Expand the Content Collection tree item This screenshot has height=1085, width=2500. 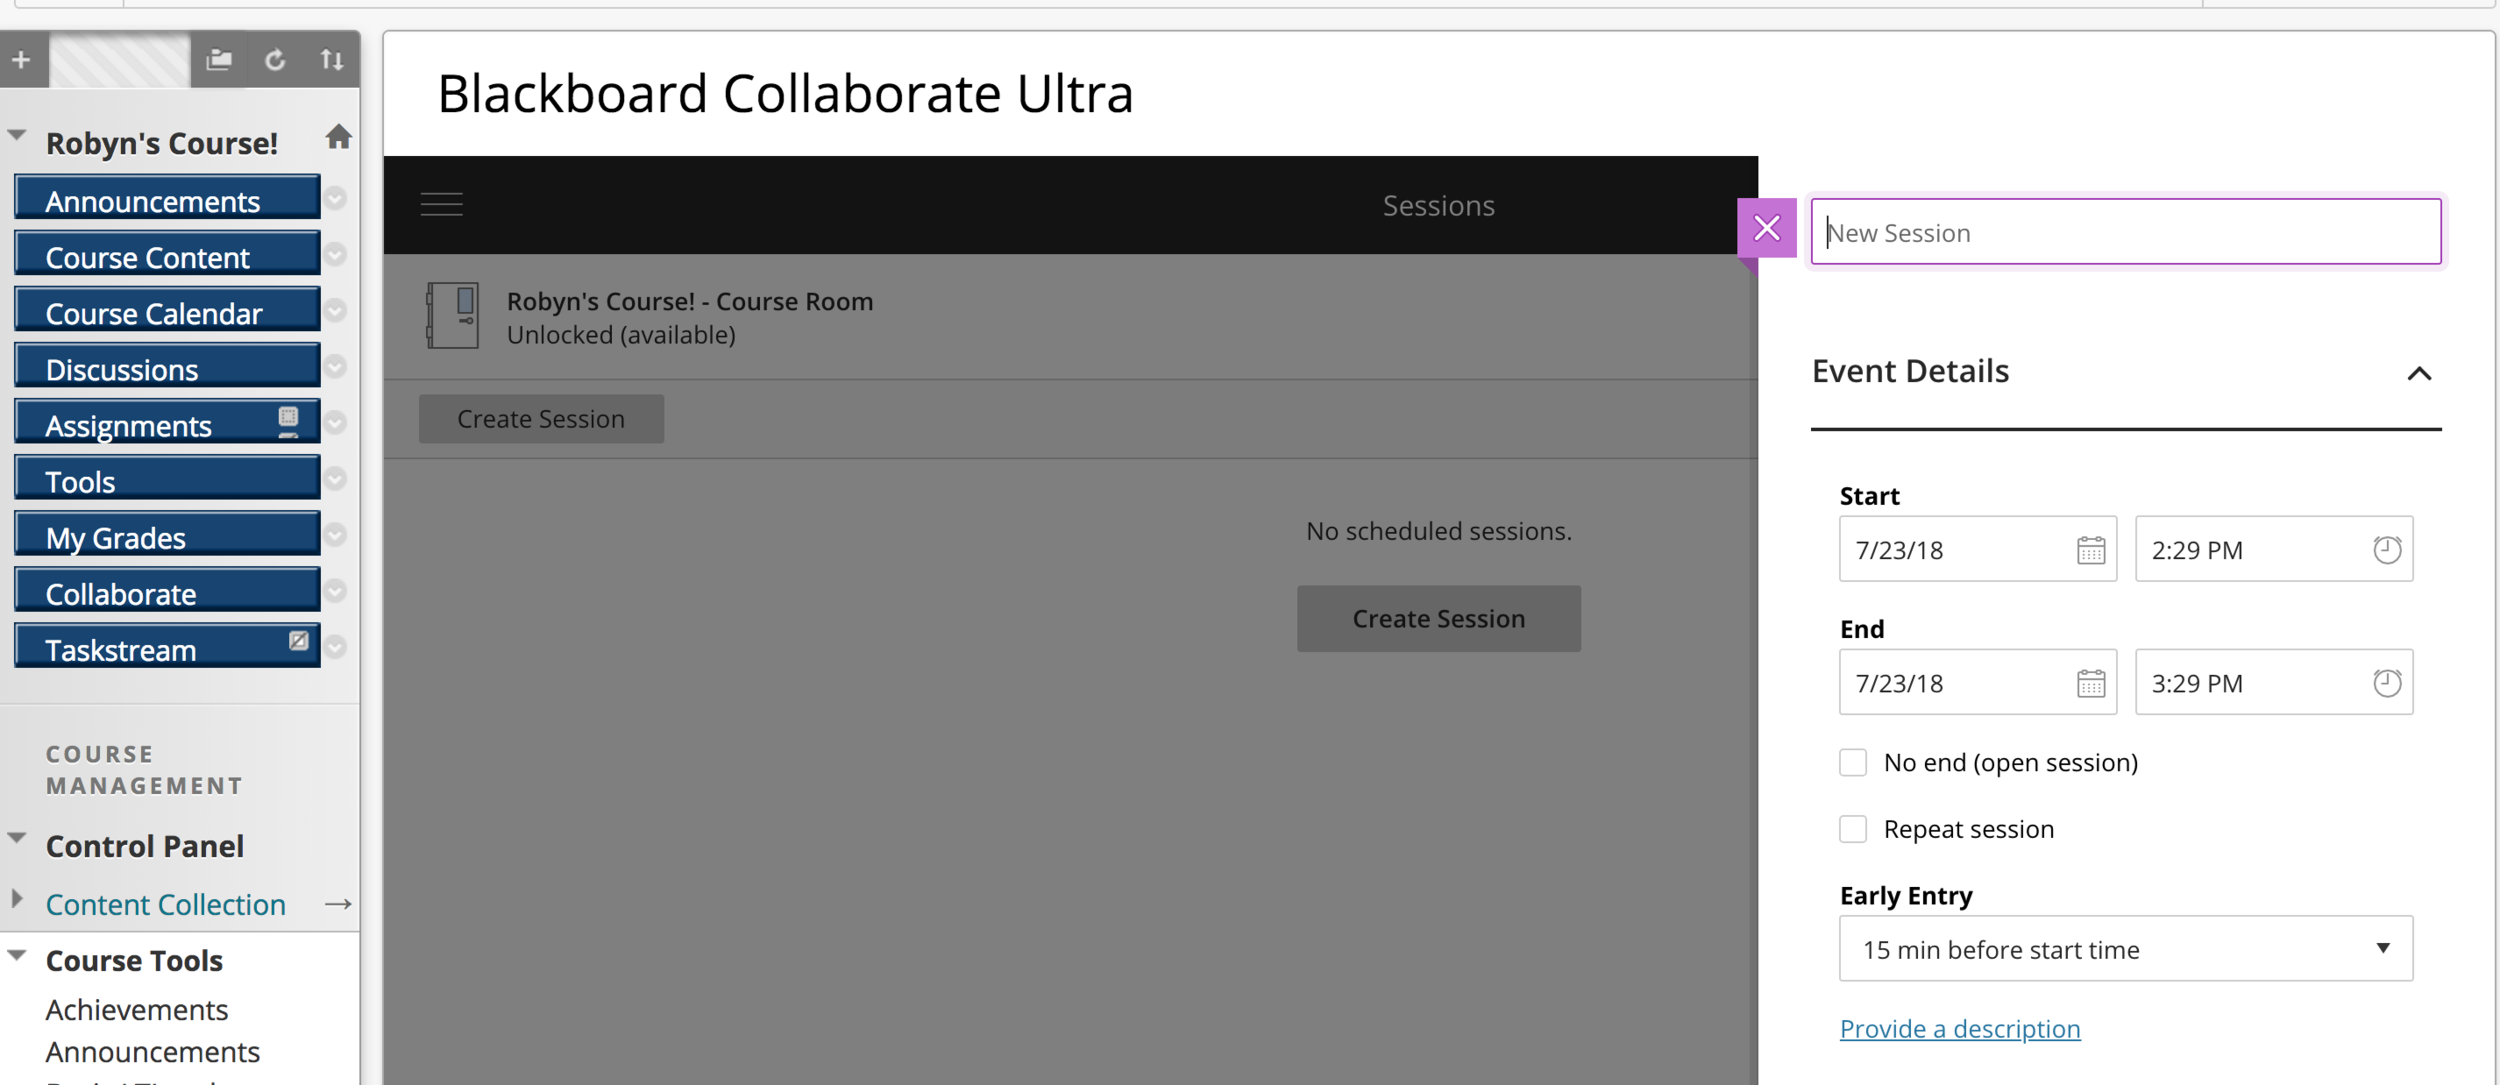pos(17,898)
